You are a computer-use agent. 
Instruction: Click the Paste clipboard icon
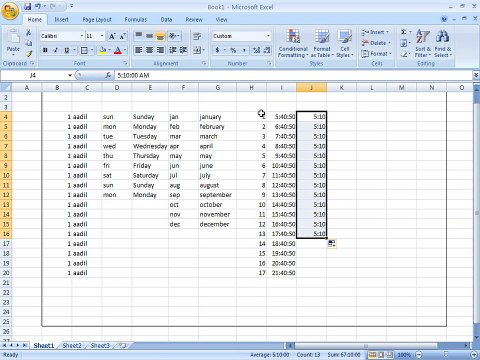click(x=13, y=37)
